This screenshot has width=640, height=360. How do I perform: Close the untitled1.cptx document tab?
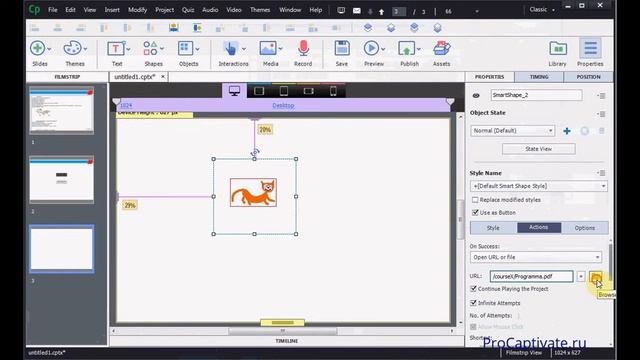(162, 77)
